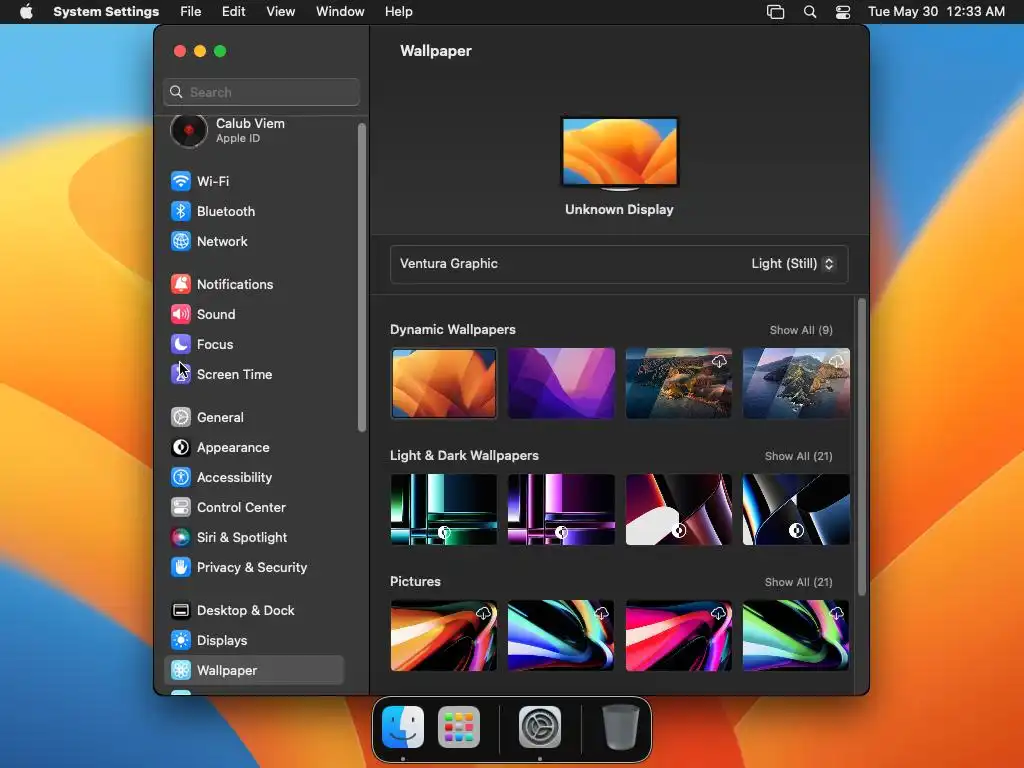Click the Wallpaper flower icon in the sidebar
Image resolution: width=1024 pixels, height=768 pixels.
tap(181, 670)
